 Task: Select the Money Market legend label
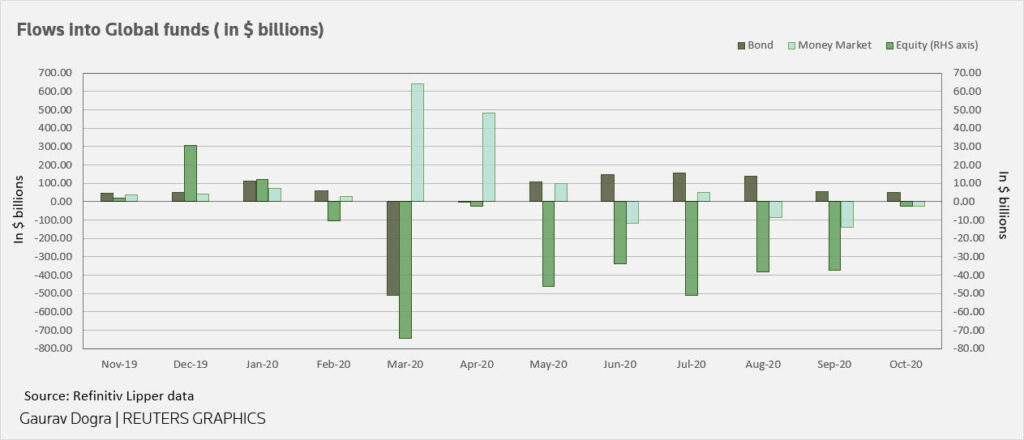837,45
